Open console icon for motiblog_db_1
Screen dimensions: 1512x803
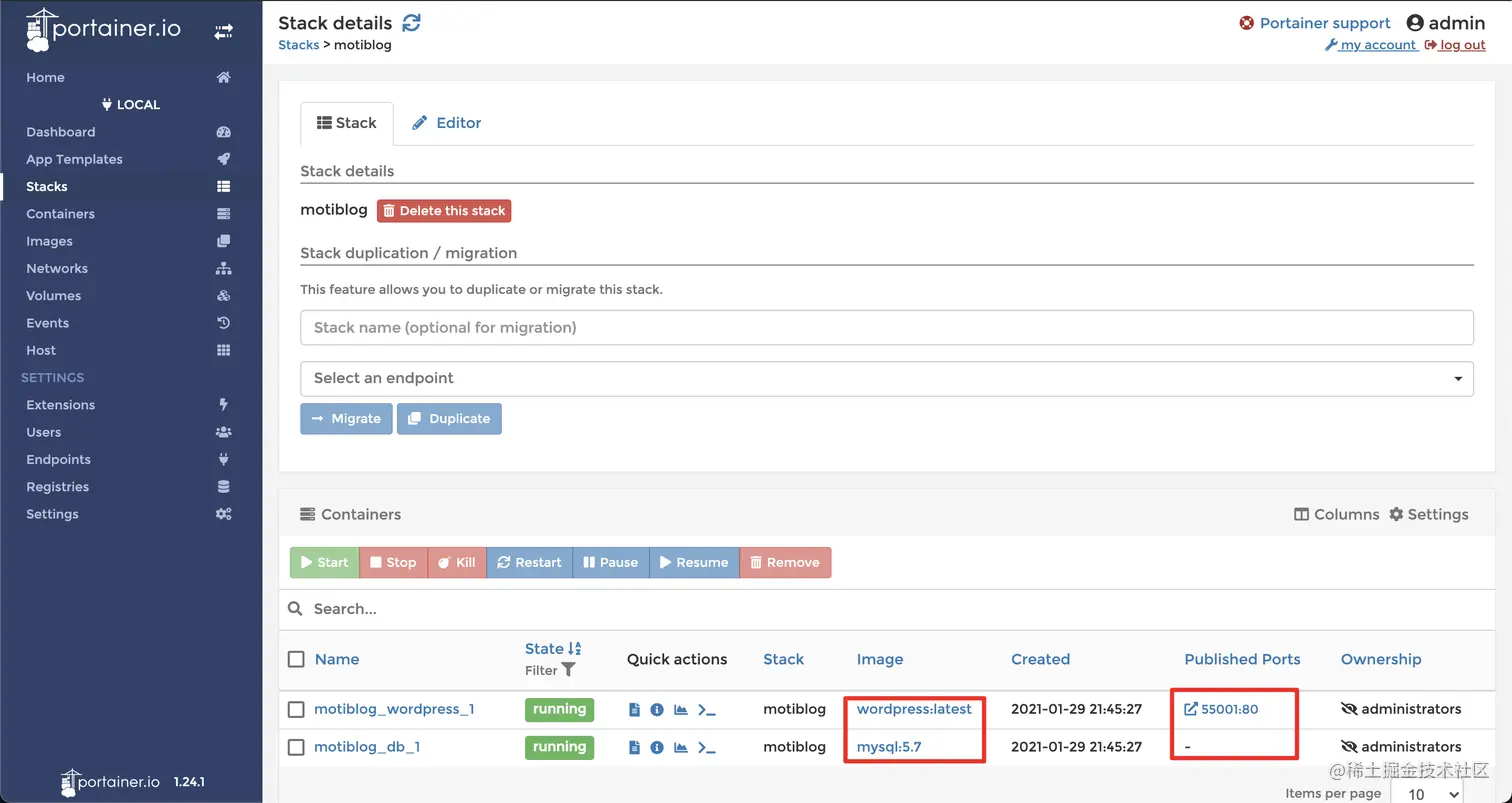pos(707,747)
